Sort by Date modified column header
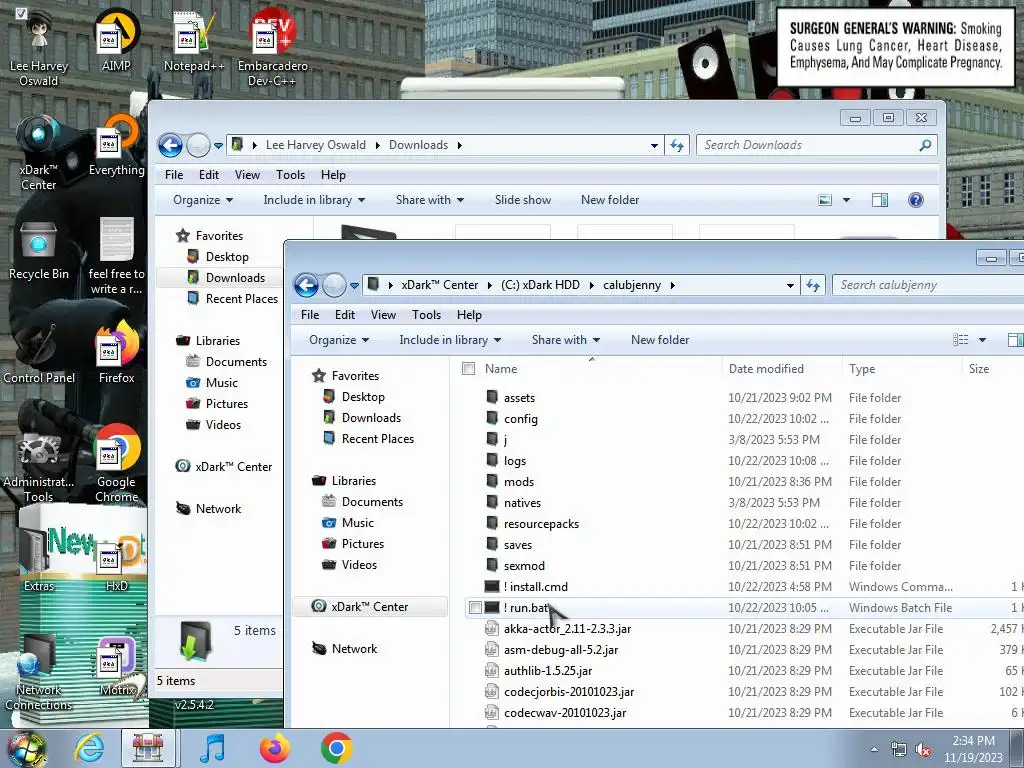1024x768 pixels. coord(766,369)
